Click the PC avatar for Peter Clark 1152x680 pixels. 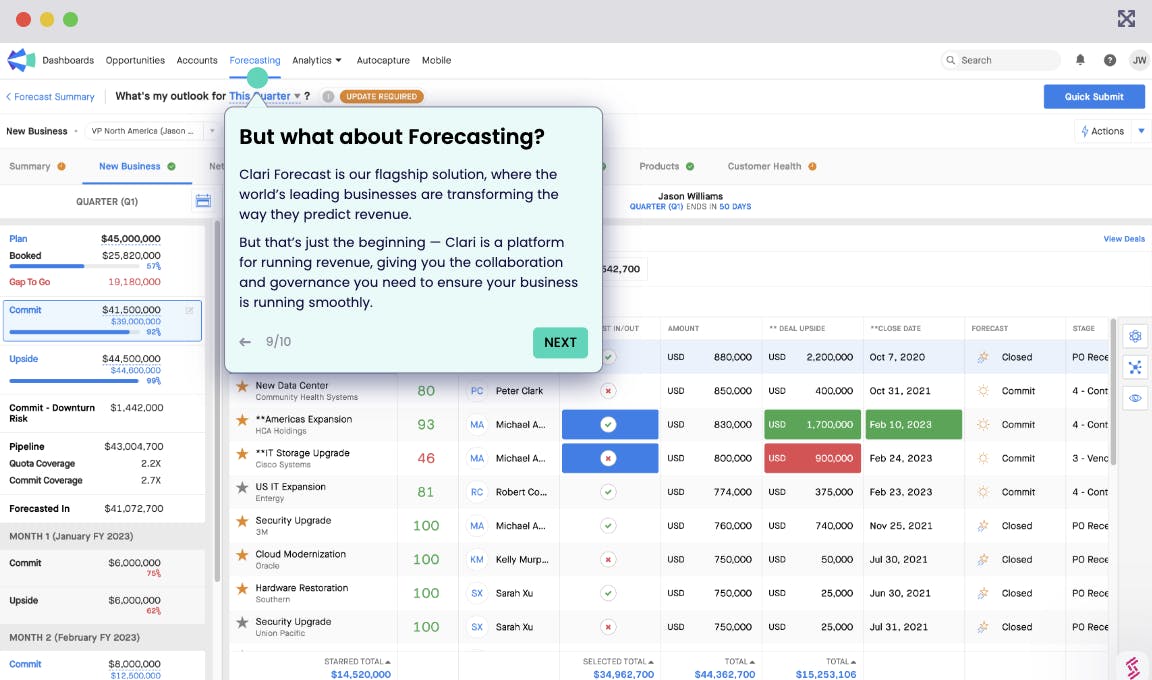tap(477, 391)
